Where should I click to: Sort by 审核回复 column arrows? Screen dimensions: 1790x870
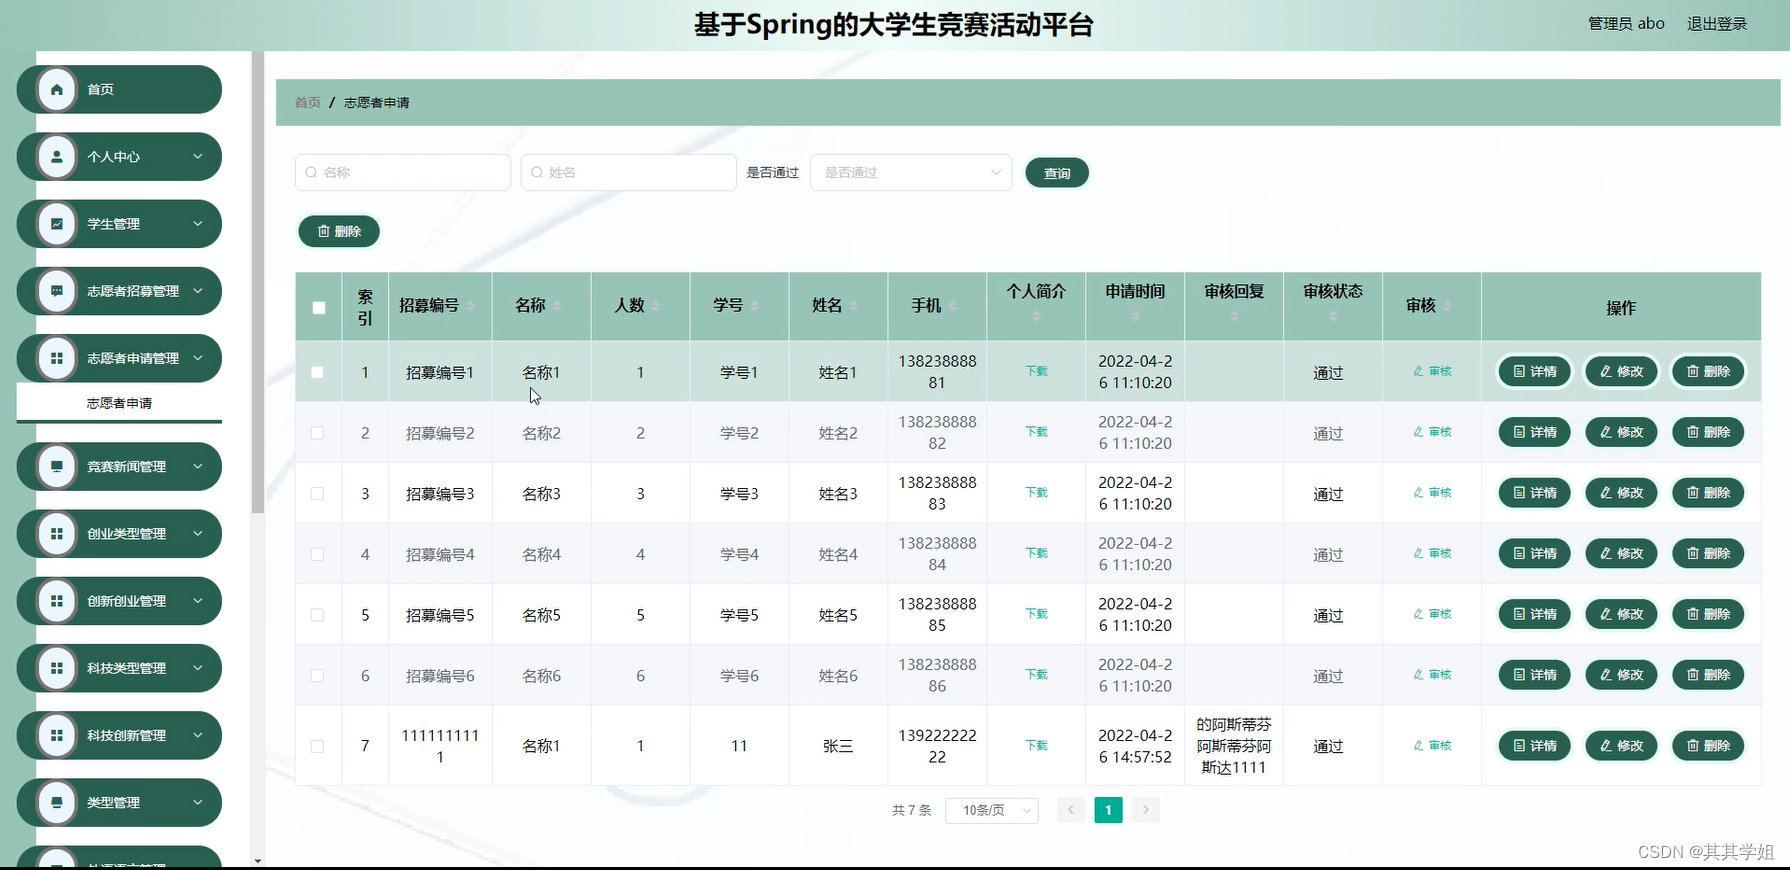[1234, 317]
